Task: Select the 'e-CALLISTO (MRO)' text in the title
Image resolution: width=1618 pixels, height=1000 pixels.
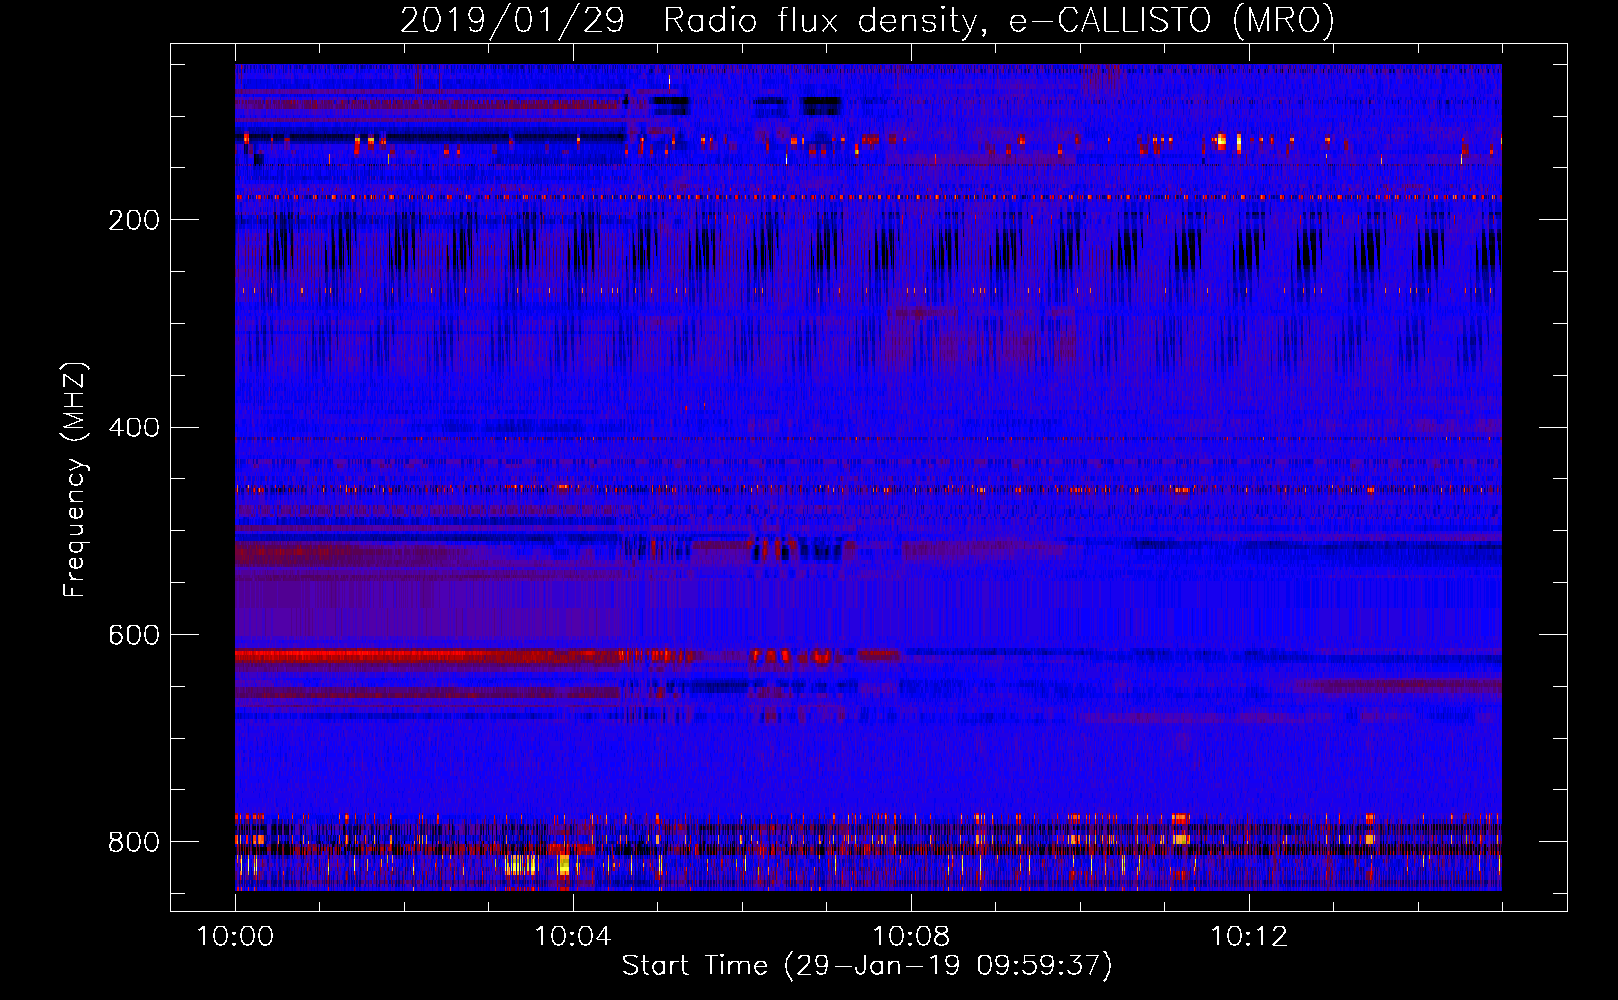Action: point(1171,20)
